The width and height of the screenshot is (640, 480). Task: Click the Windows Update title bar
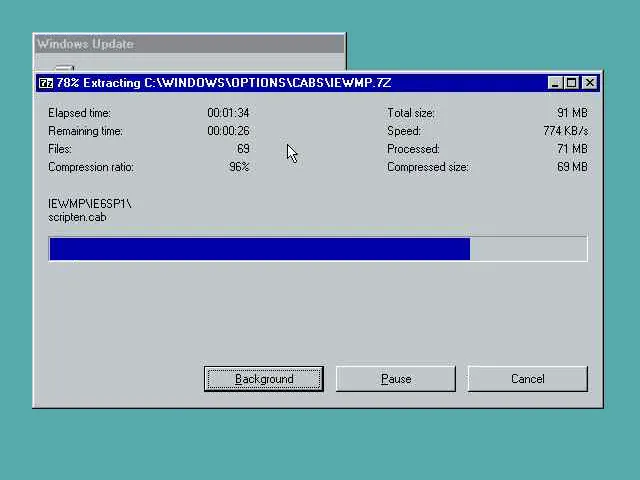(x=189, y=44)
